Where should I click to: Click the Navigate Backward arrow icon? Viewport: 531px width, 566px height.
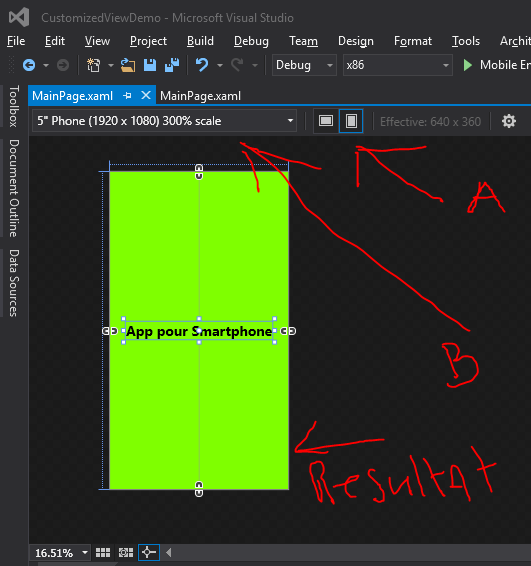tap(29, 65)
